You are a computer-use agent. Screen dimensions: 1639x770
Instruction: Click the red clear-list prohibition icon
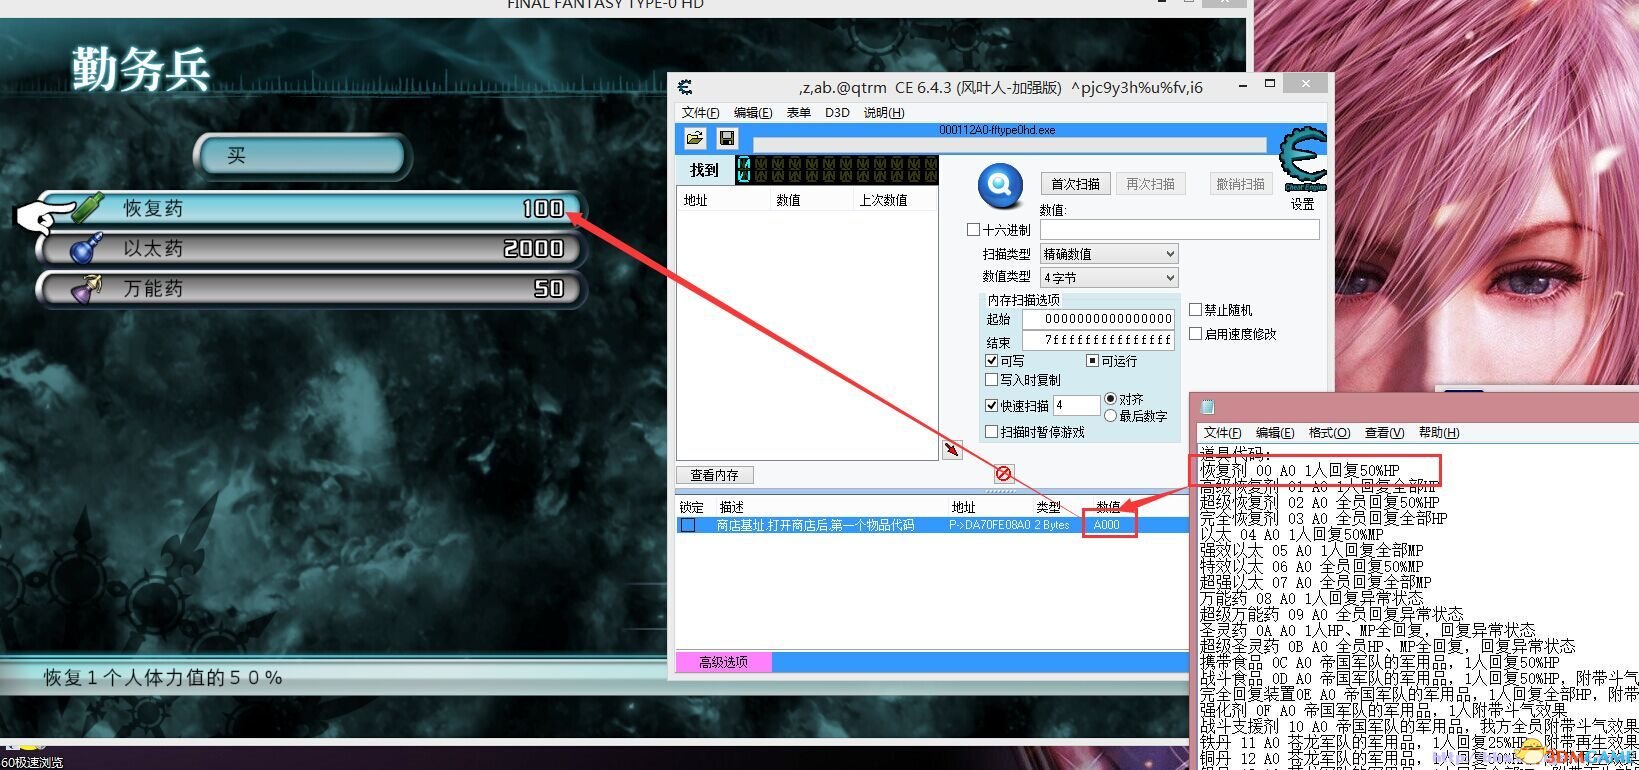(1004, 473)
